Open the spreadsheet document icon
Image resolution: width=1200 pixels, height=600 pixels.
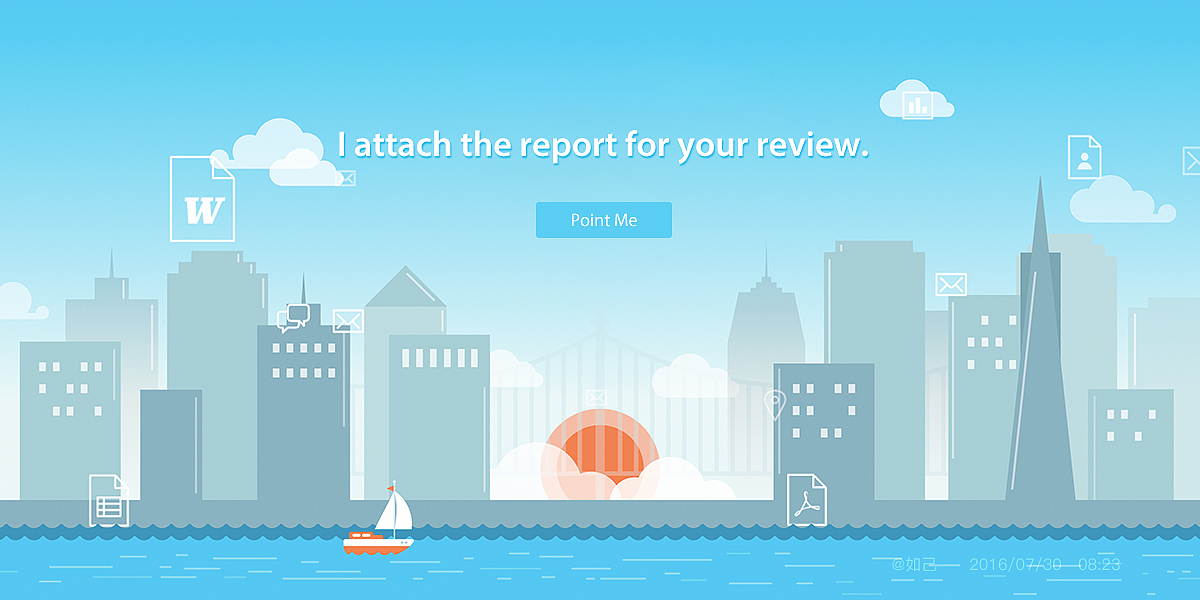point(109,500)
